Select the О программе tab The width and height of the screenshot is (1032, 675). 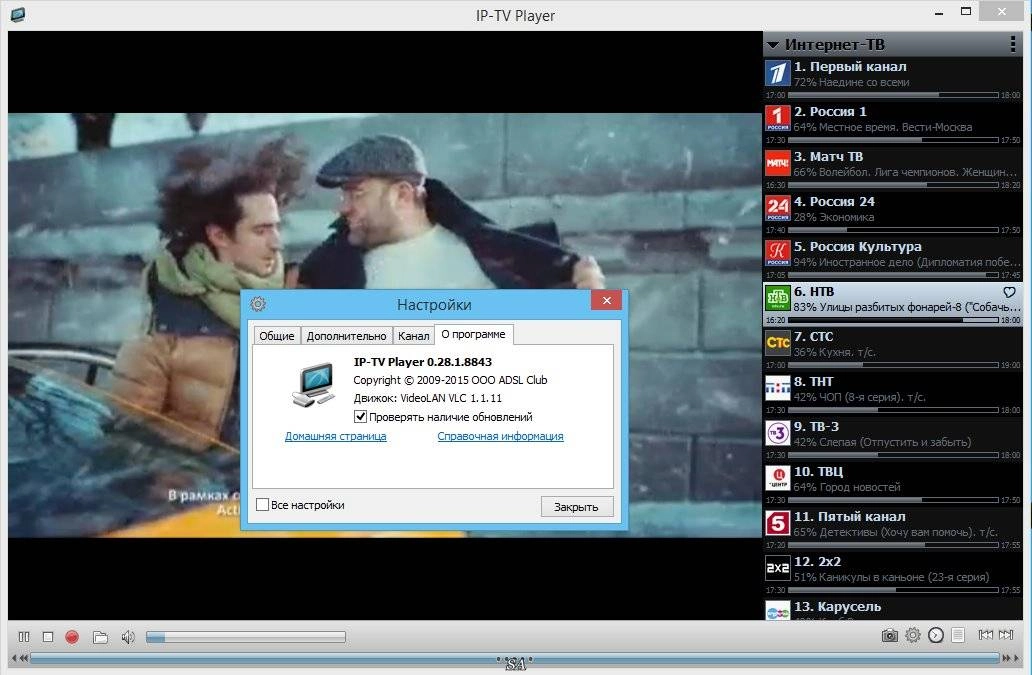pos(473,334)
